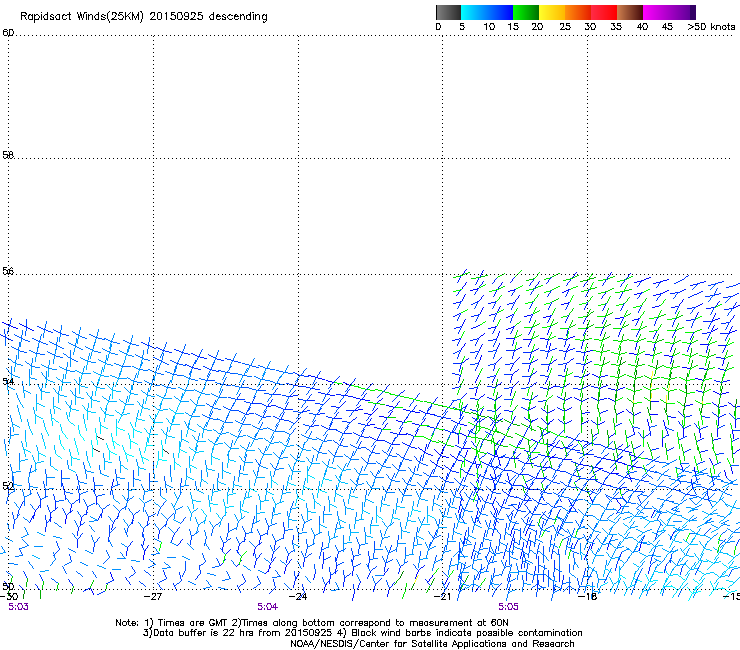Click the brown 35-40 knots legend swatch

pos(630,12)
